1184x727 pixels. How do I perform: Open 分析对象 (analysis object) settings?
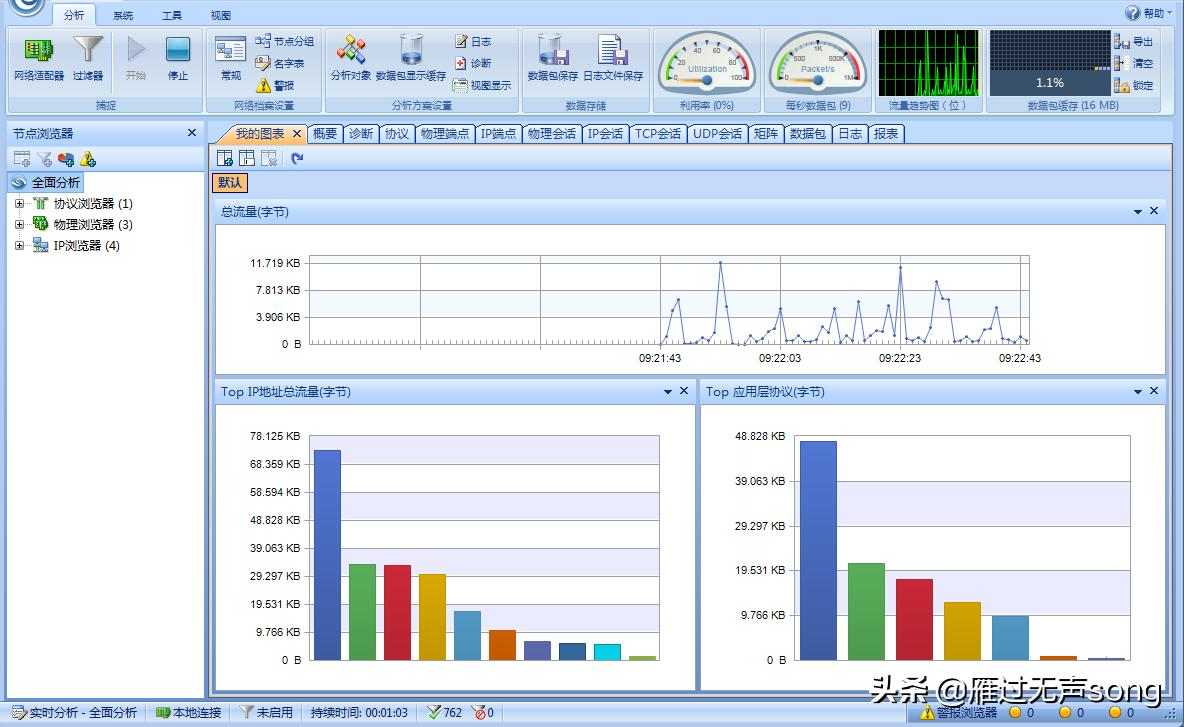pos(352,60)
